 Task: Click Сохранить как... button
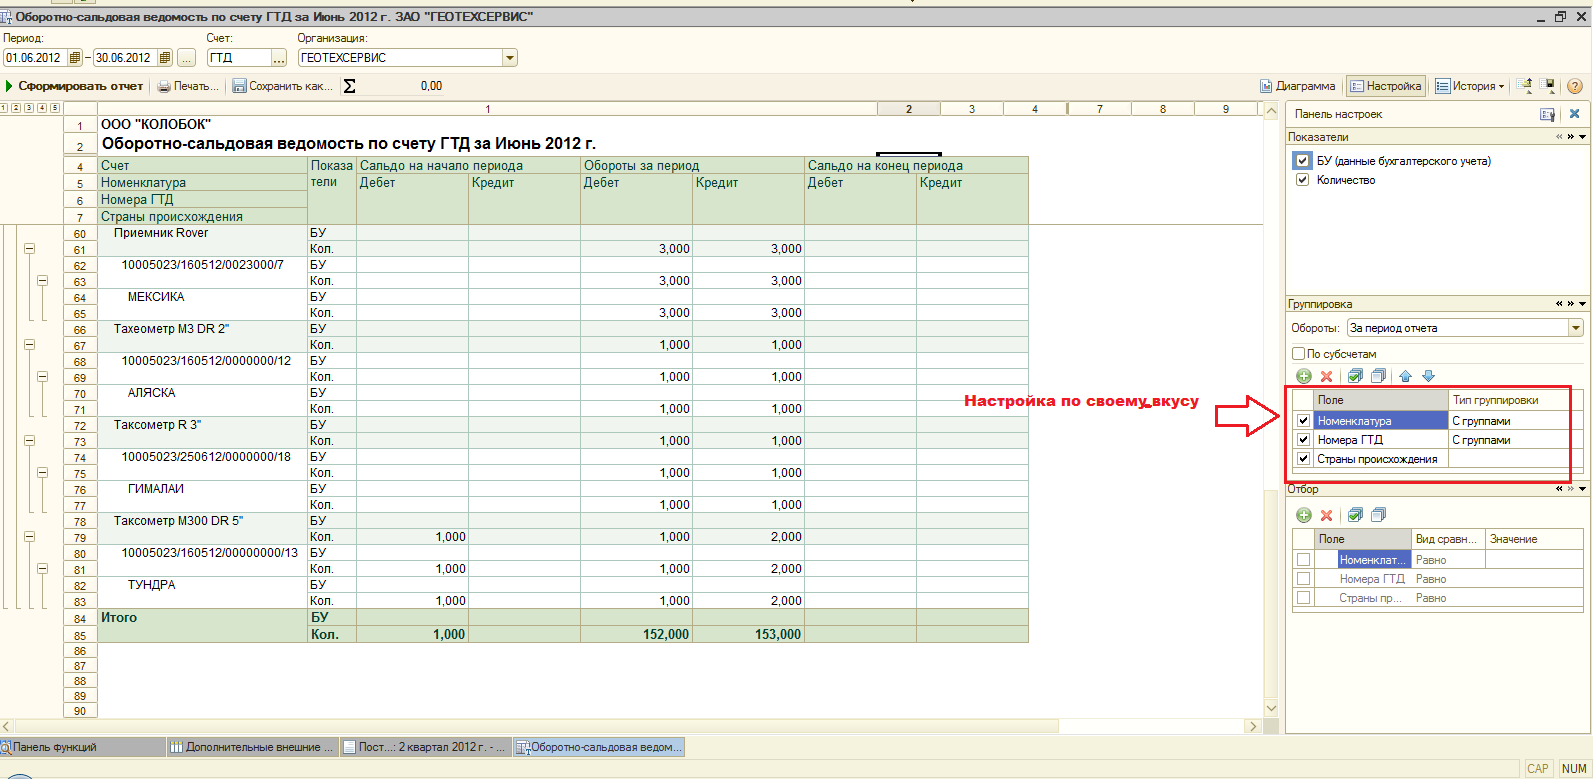tap(283, 86)
